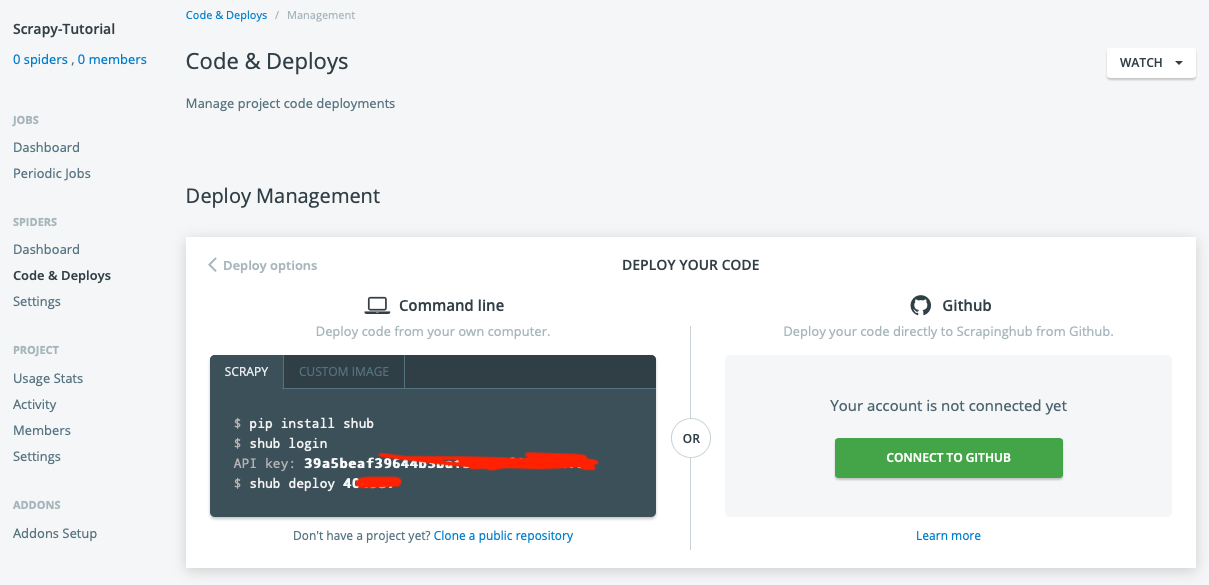
Task: Select Code & Deploys in sidebar
Action: (62, 275)
